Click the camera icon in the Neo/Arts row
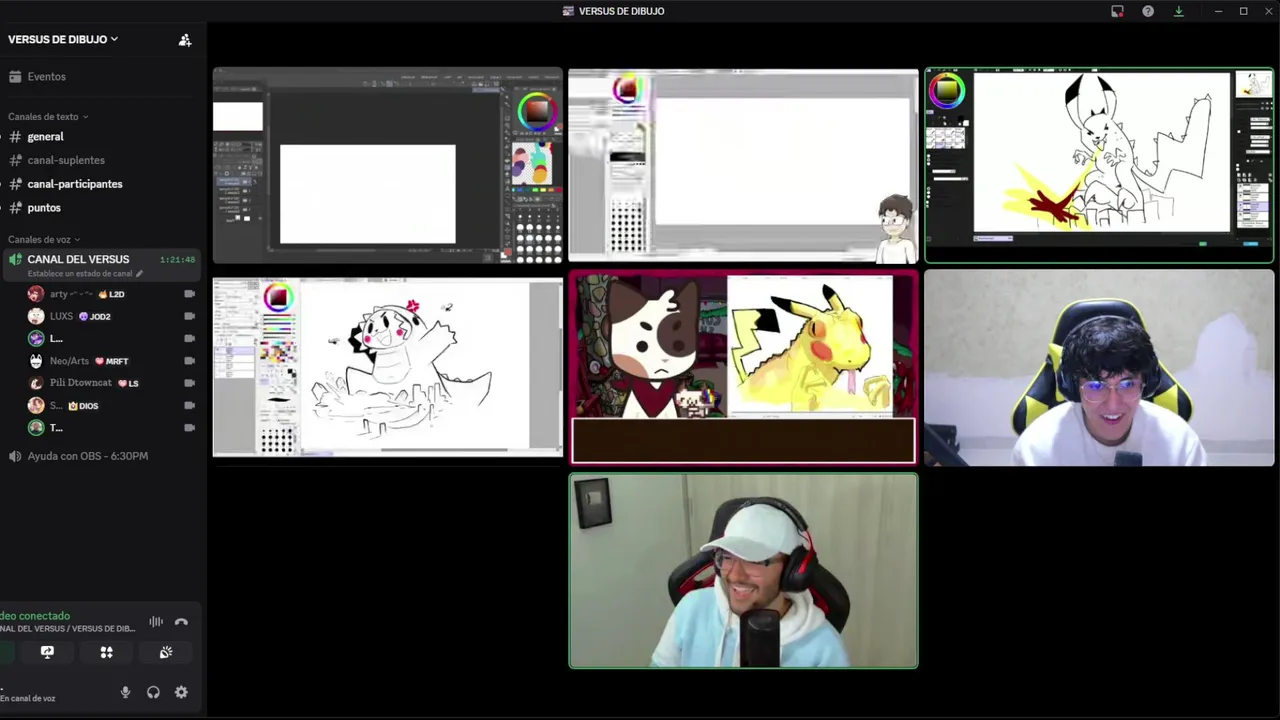This screenshot has width=1280, height=720. tap(189, 361)
